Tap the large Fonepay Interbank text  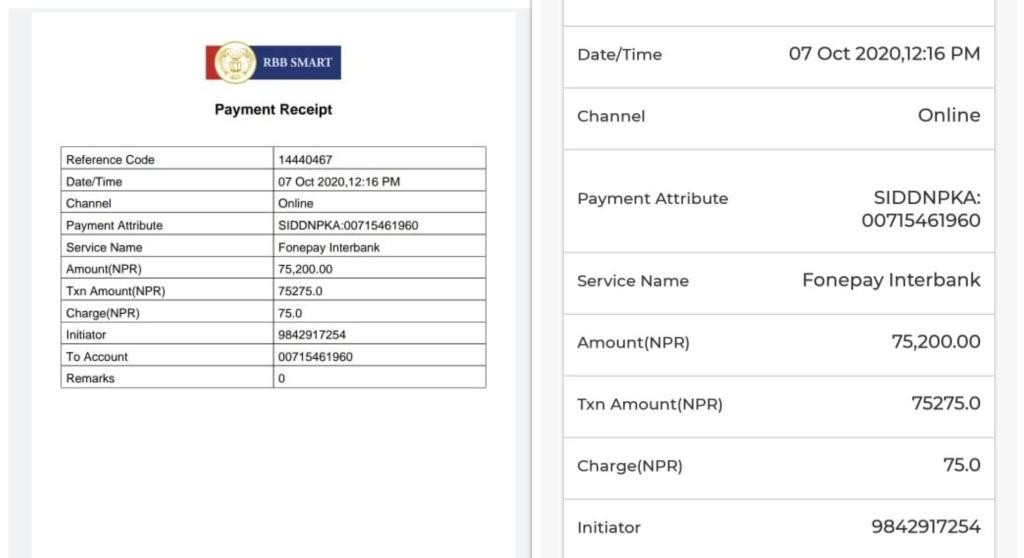tap(891, 280)
